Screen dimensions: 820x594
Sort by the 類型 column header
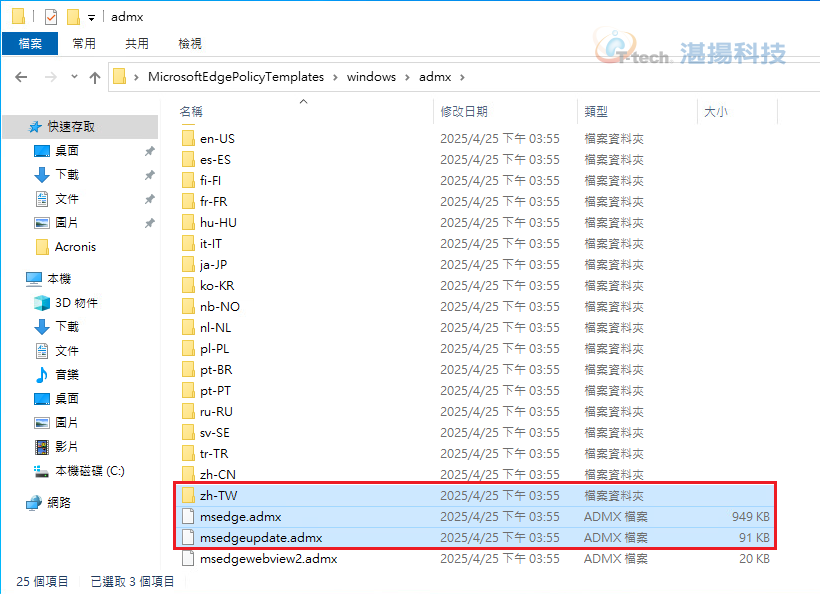tap(596, 111)
